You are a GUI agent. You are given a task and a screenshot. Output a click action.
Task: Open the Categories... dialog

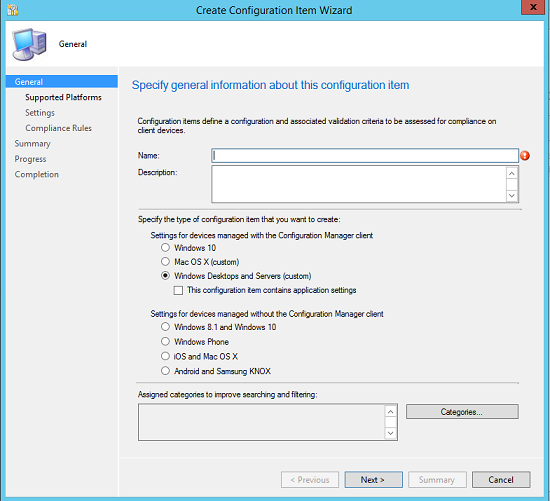click(x=462, y=412)
